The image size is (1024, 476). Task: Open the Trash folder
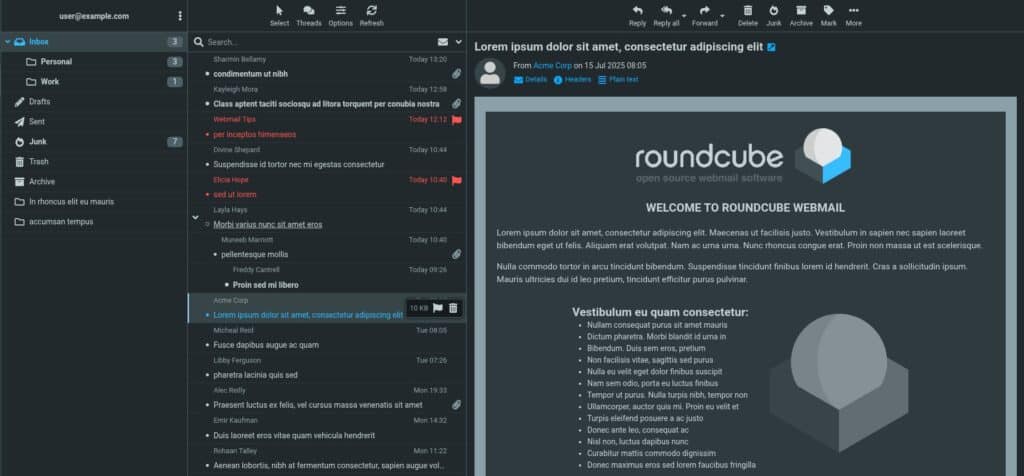tap(94, 162)
